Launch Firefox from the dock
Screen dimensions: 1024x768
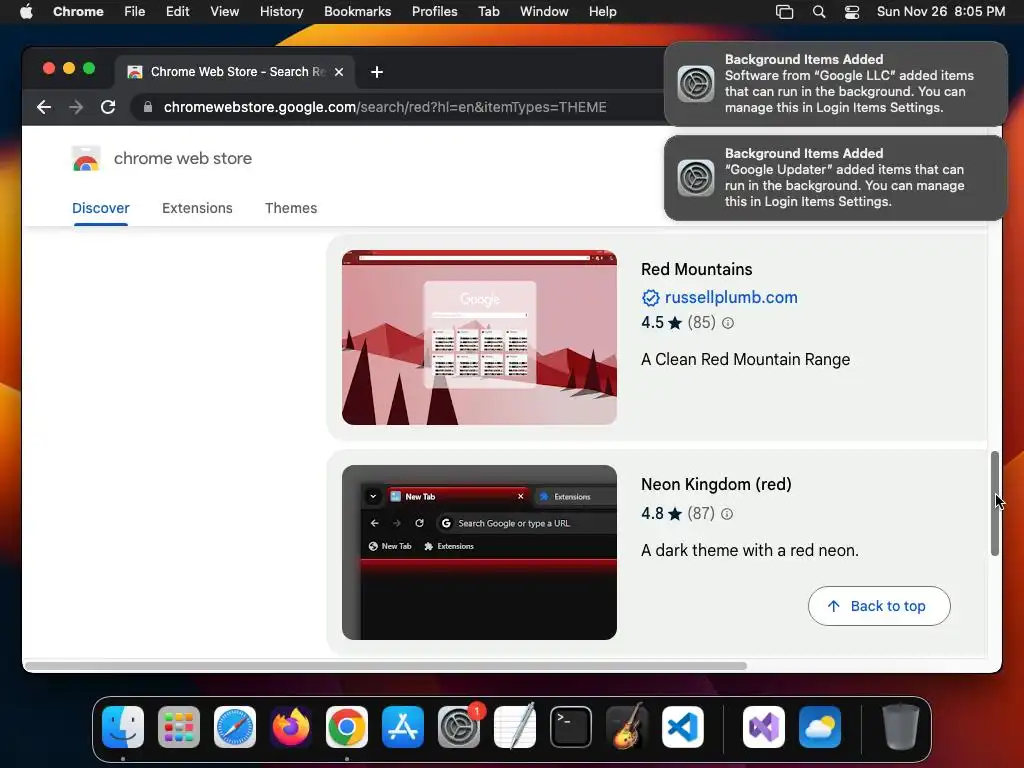pyautogui.click(x=291, y=727)
